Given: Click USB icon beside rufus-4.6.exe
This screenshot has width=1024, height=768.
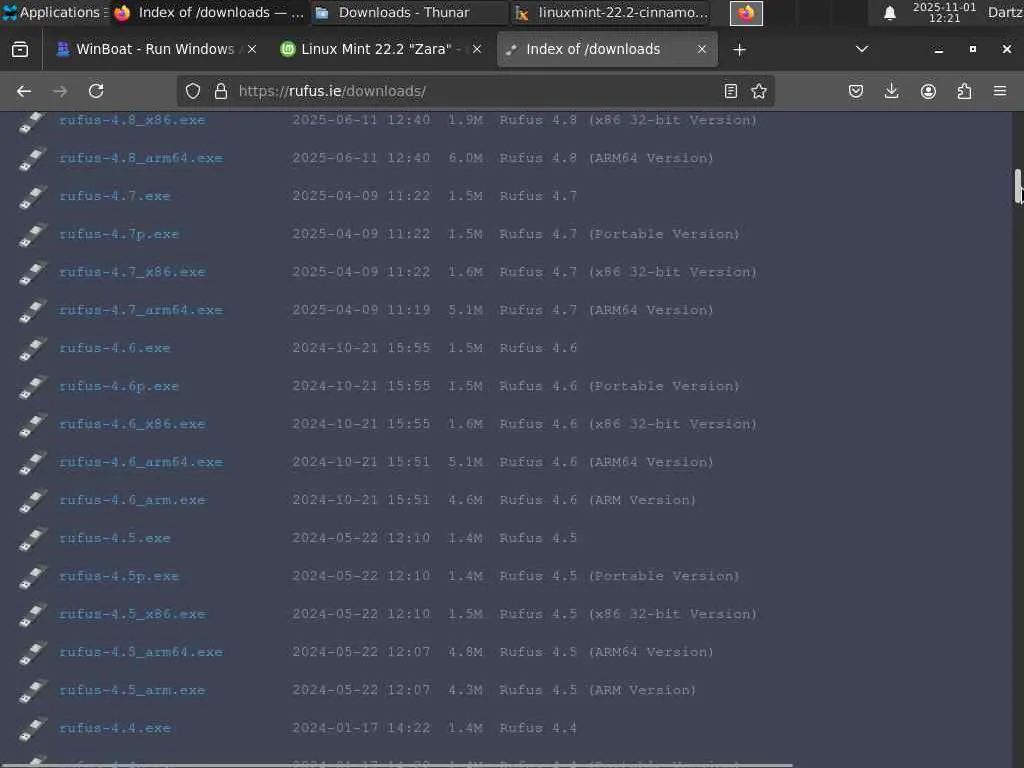Looking at the screenshot, I should pos(32,349).
